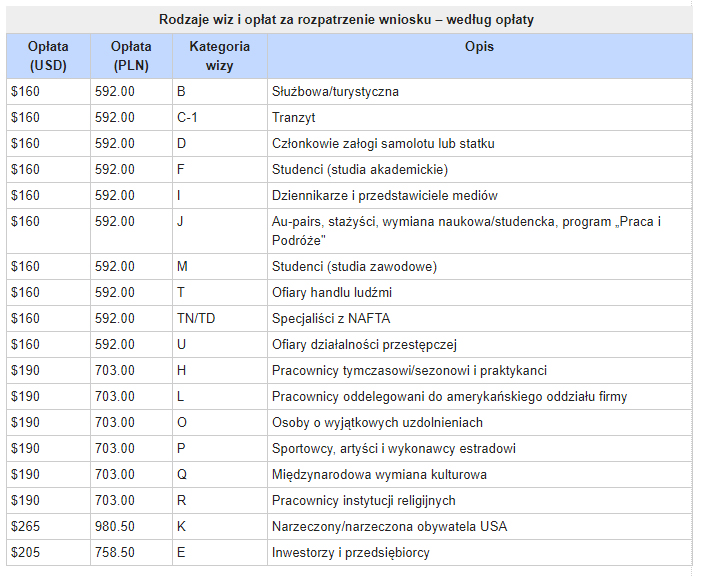Click "Ofiary działalności przestępczej" cell
The width and height of the screenshot is (701, 576).
point(479,344)
